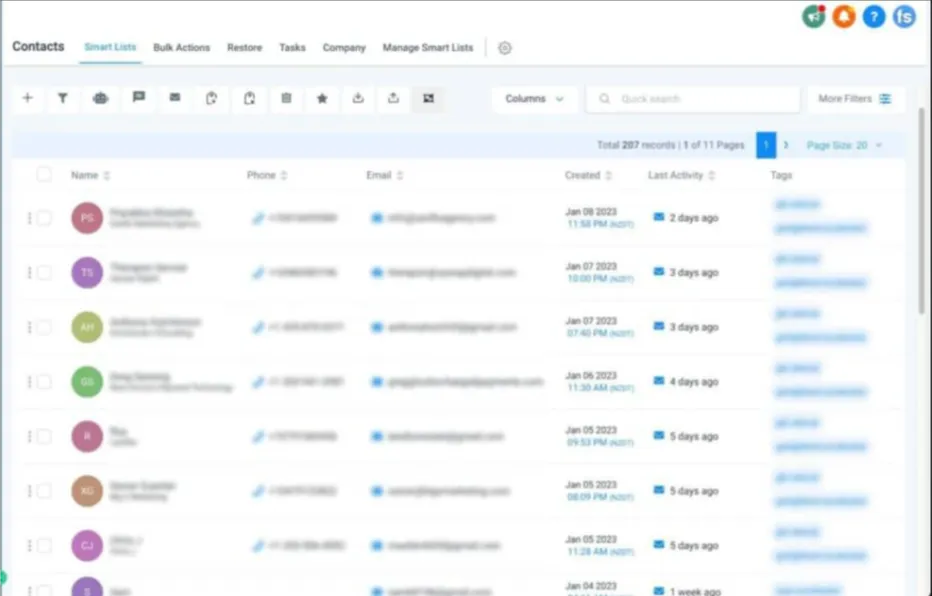Open the settings gear beside Manage Smart Lists
This screenshot has height=596, width=932.
pos(505,48)
